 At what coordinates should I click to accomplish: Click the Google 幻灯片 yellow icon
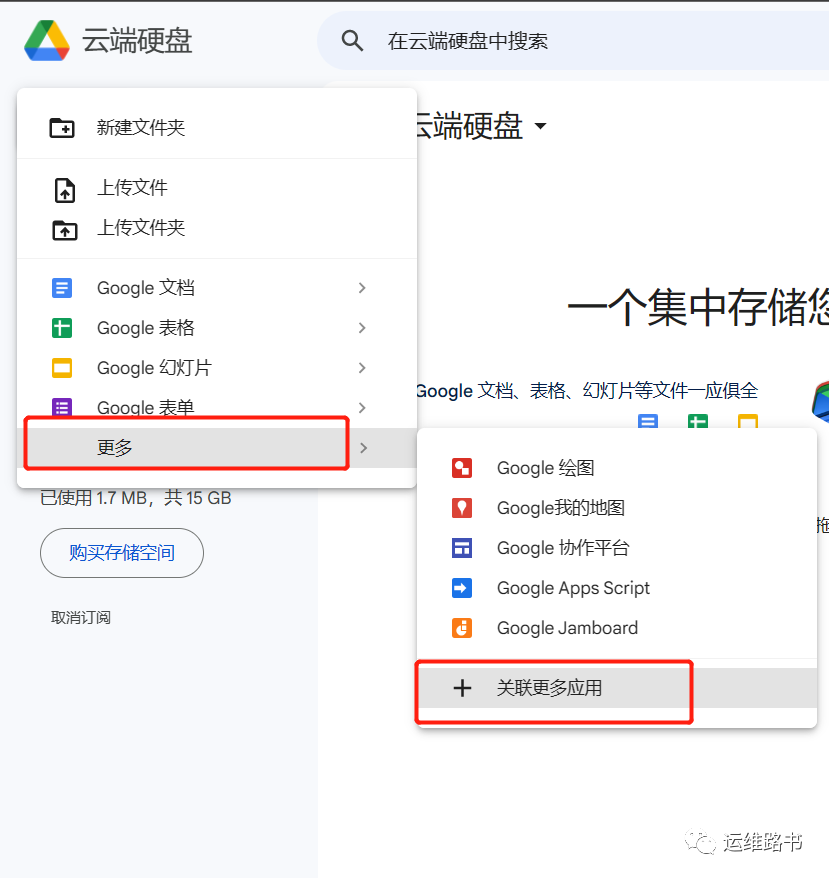tap(62, 368)
